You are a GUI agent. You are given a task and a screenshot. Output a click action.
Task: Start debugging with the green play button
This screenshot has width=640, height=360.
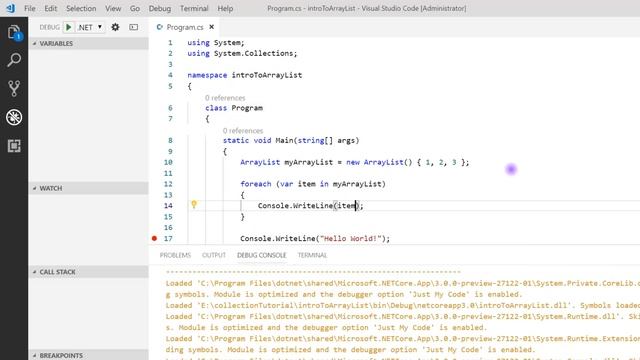tap(69, 27)
